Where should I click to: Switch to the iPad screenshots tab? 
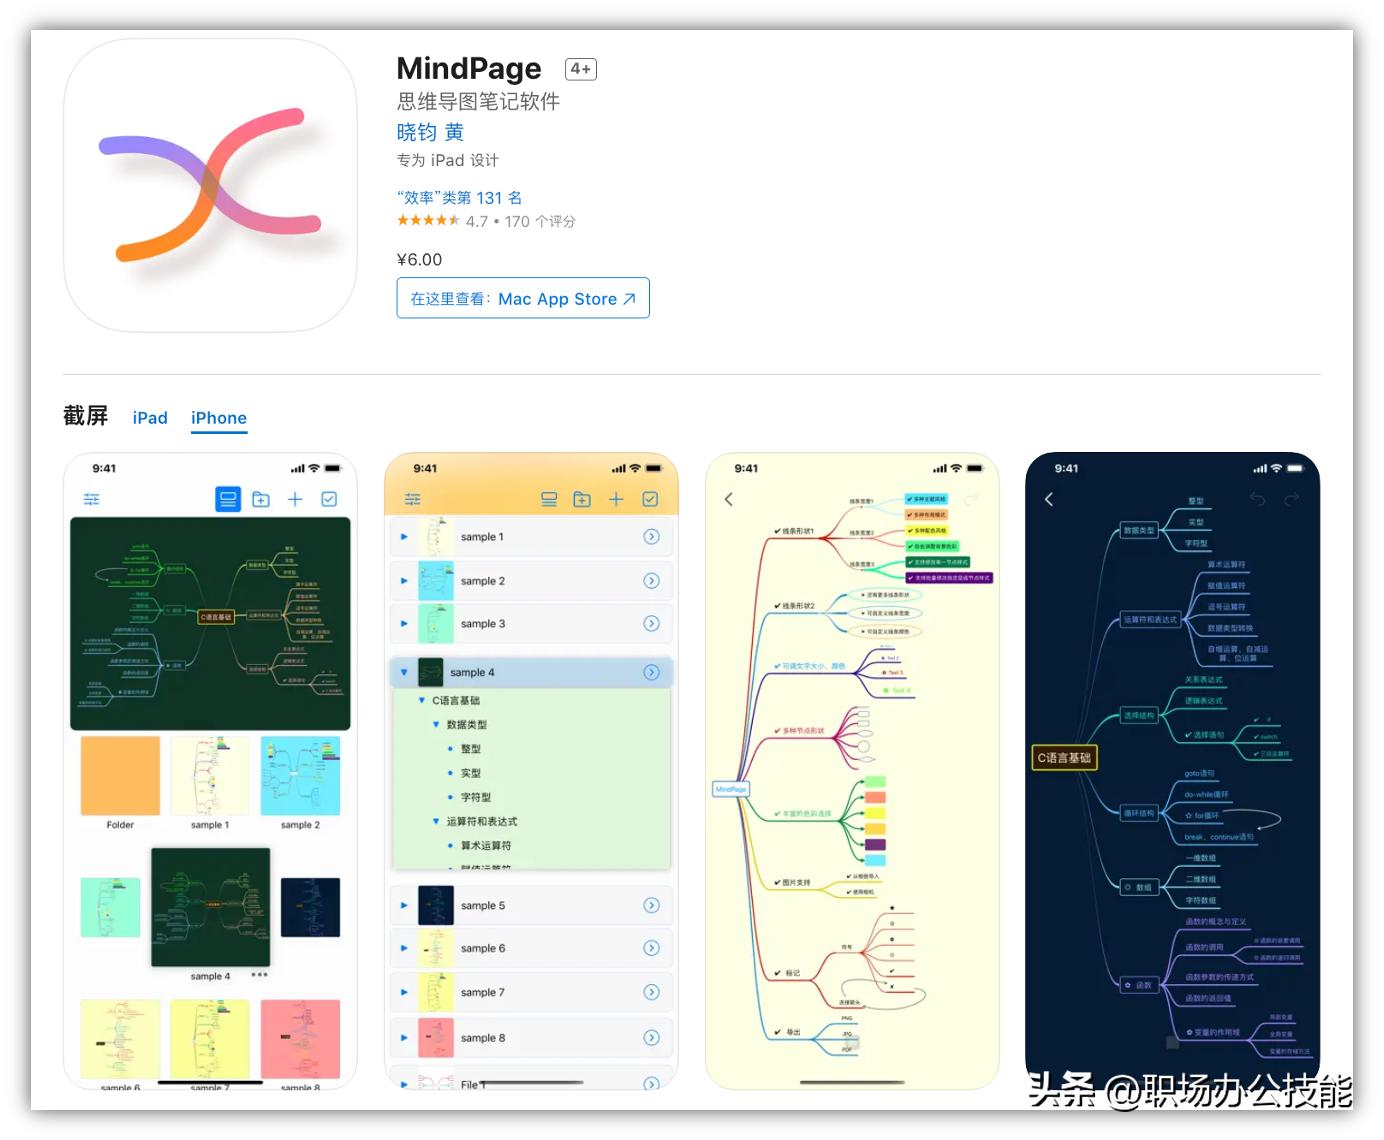150,418
